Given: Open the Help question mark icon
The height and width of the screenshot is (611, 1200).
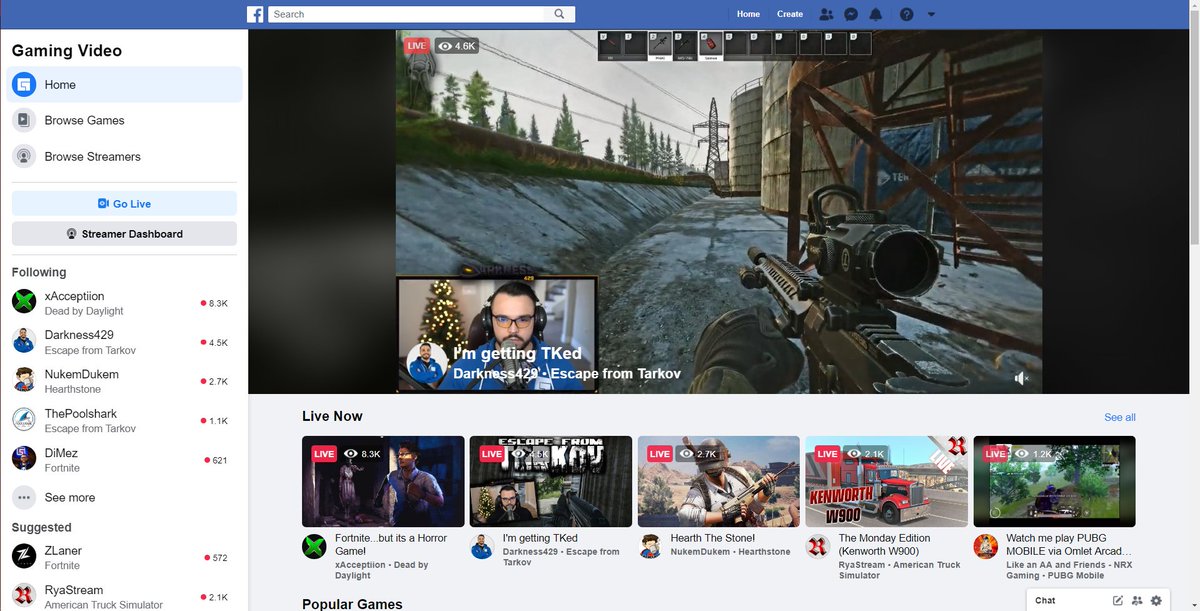Looking at the screenshot, I should [x=906, y=14].
